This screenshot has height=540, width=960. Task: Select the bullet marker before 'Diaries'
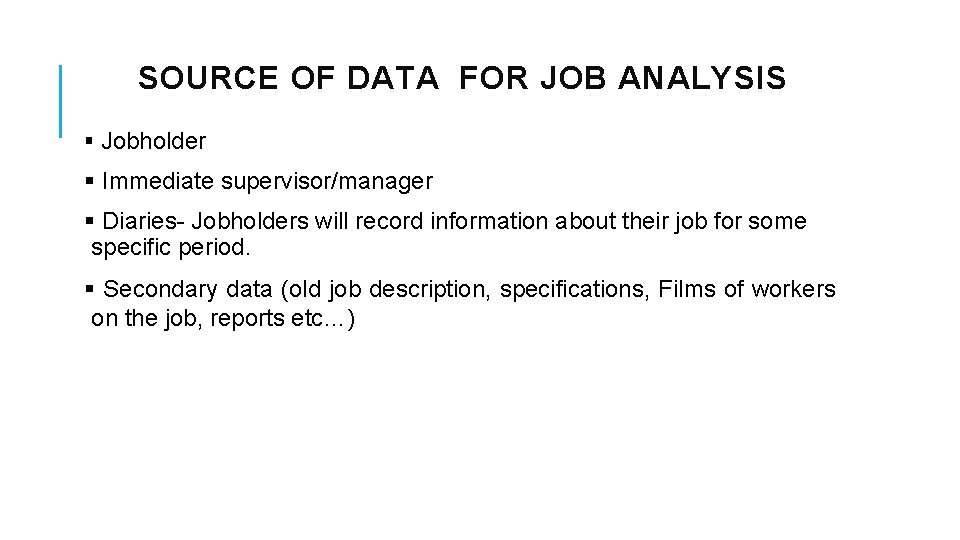pos(89,221)
